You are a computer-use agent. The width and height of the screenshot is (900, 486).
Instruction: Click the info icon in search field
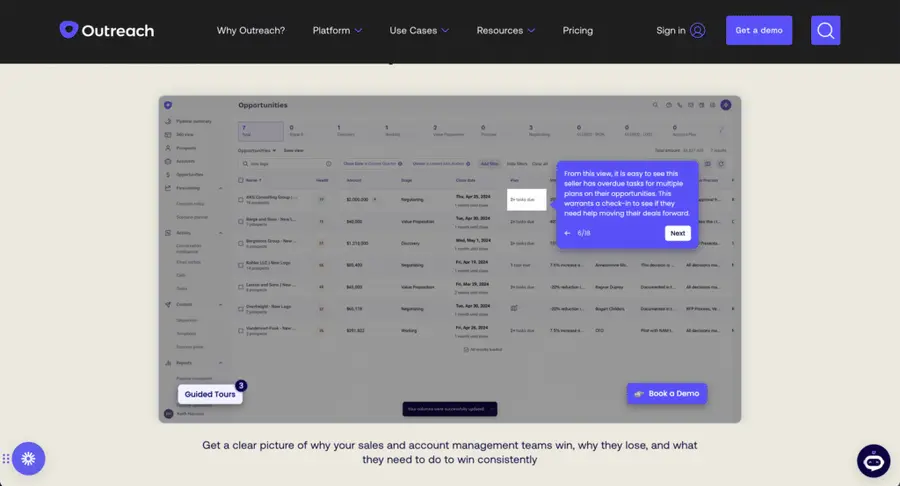[x=329, y=164]
